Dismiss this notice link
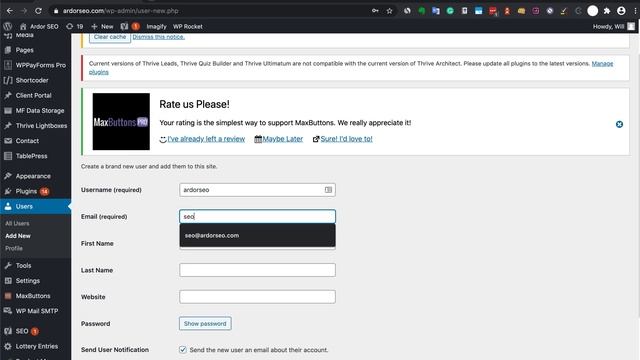Viewport: 640px width, 360px height. (x=158, y=37)
